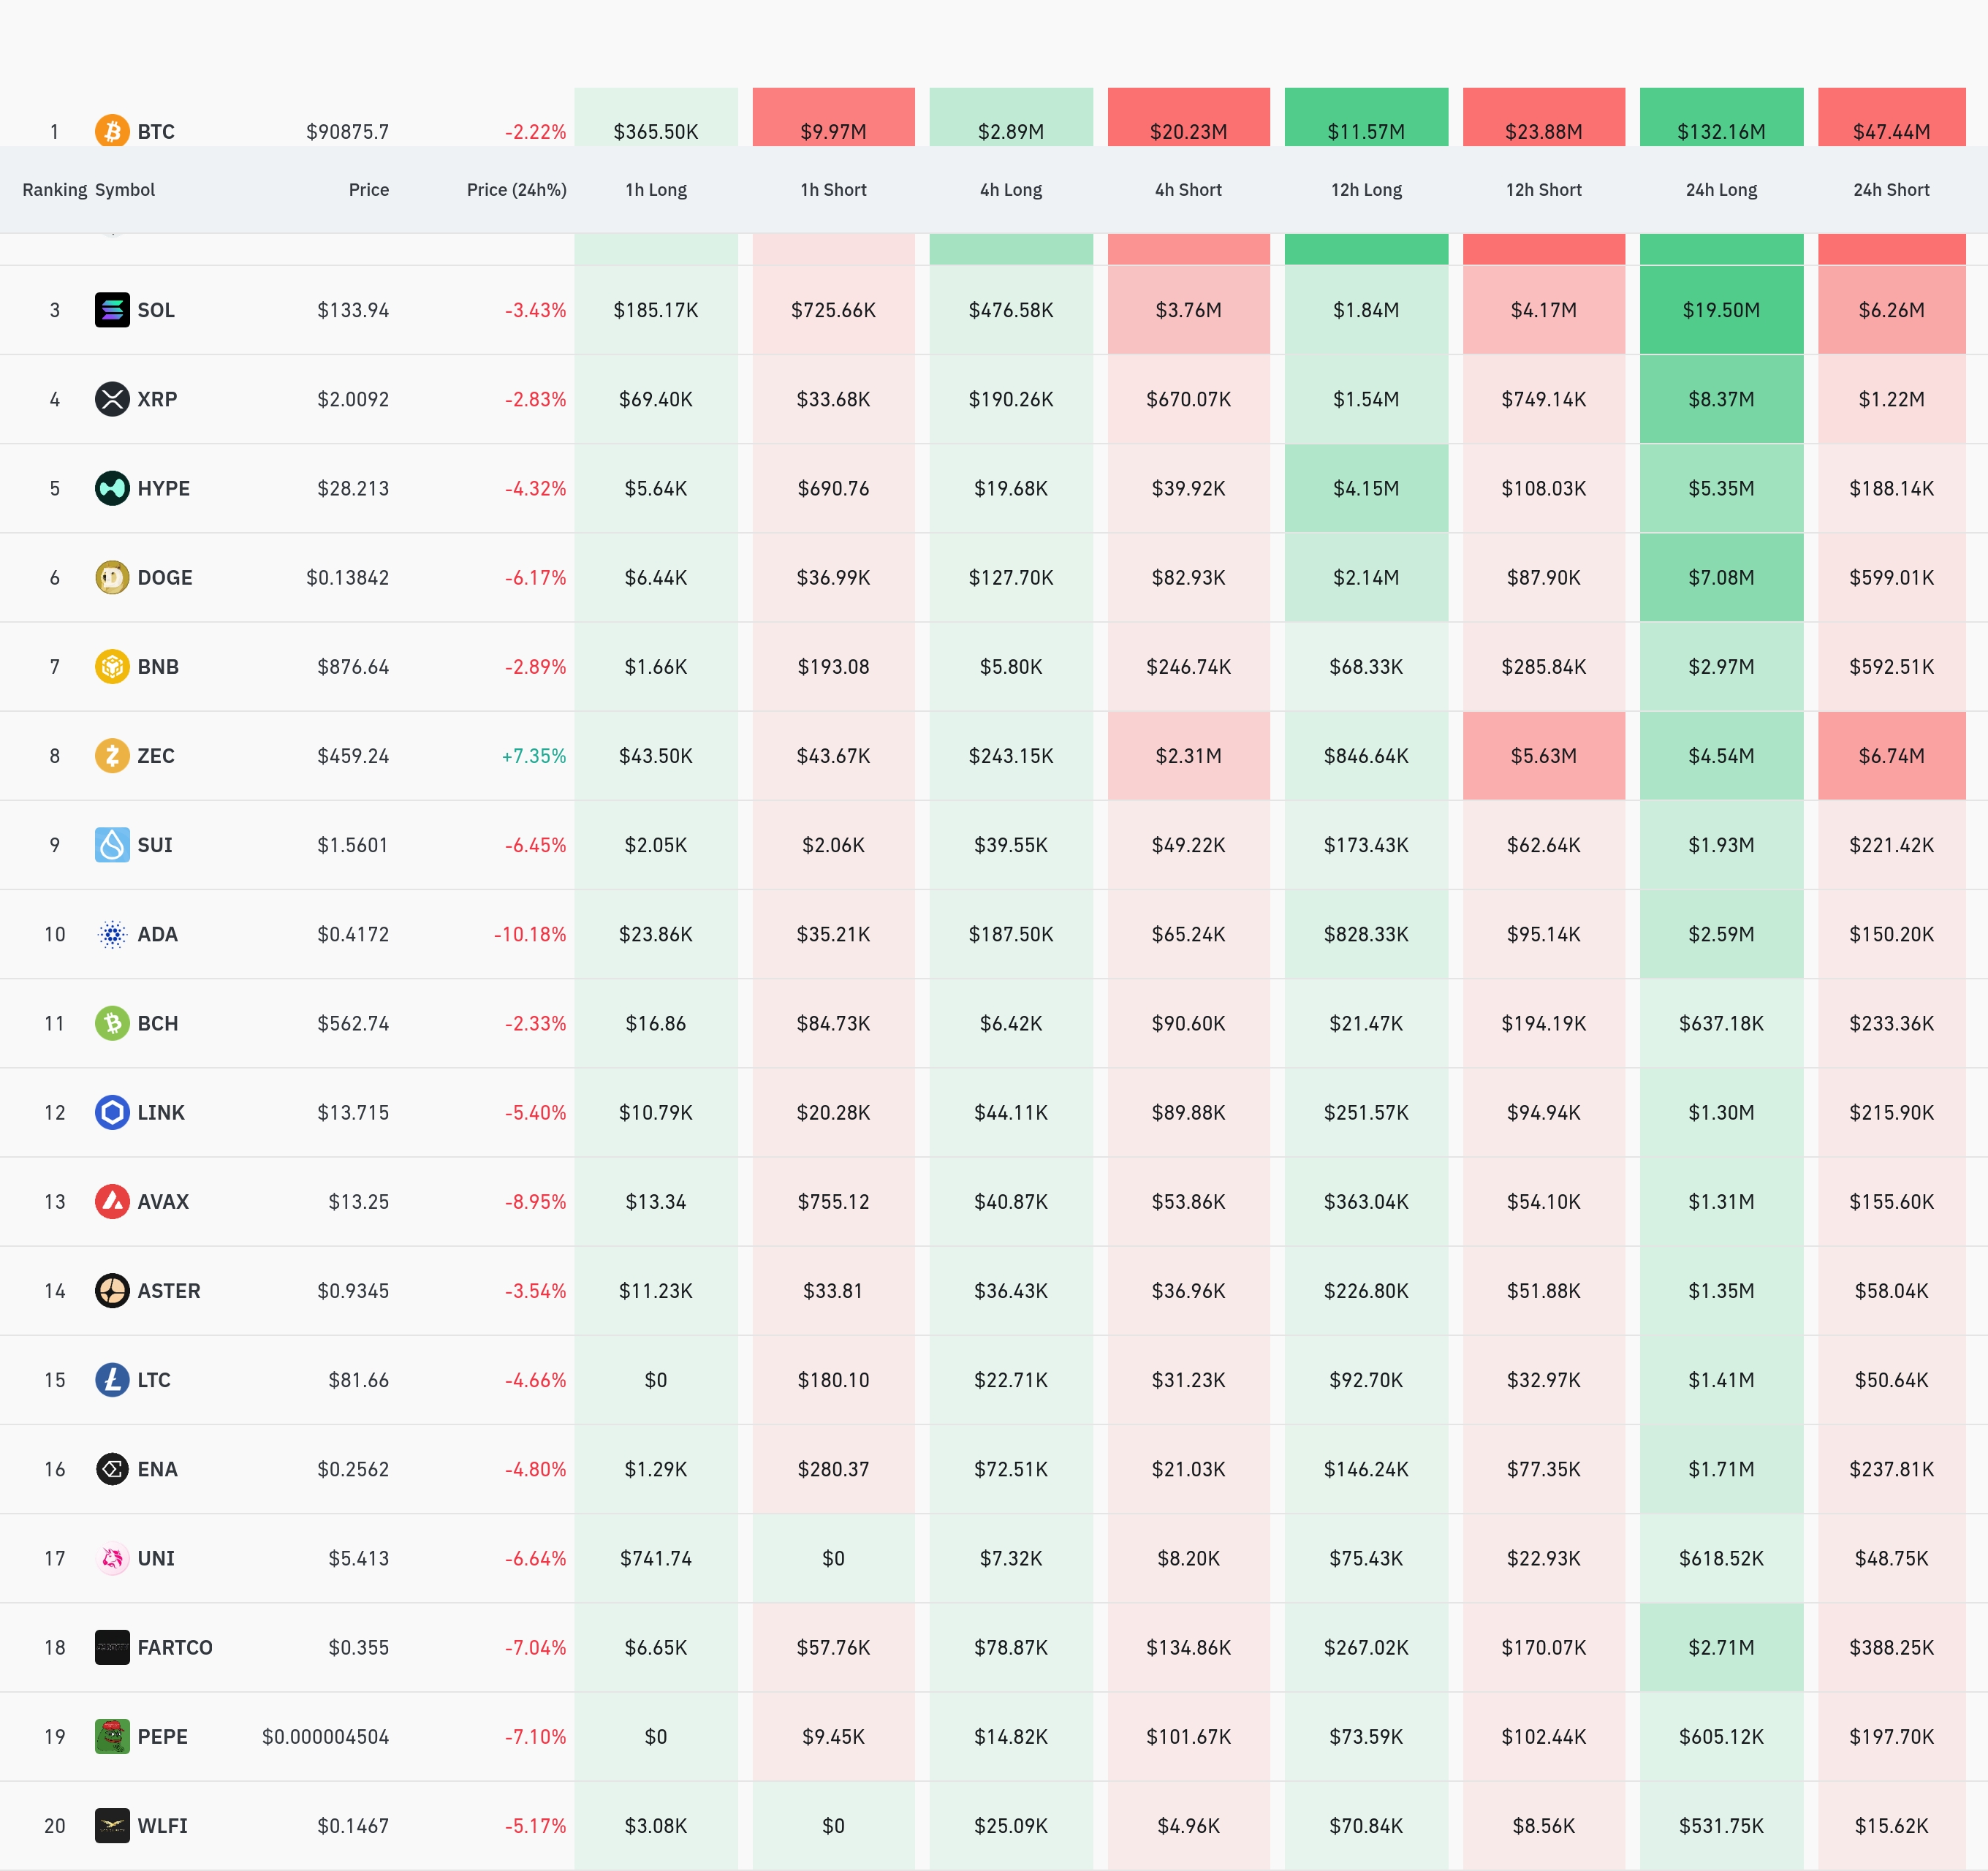1988x1871 pixels.
Task: Sort by 24h Long column header
Action: tap(1720, 190)
